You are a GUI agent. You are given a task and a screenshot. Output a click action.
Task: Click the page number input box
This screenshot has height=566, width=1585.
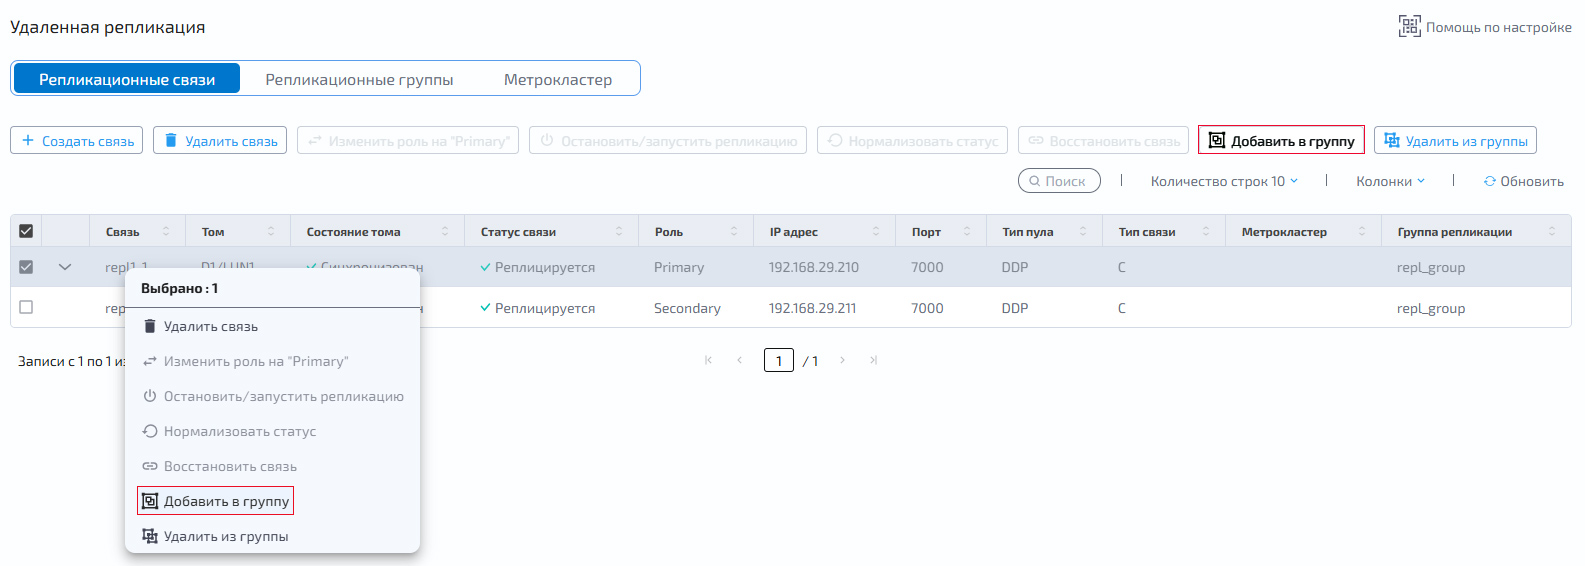(779, 360)
